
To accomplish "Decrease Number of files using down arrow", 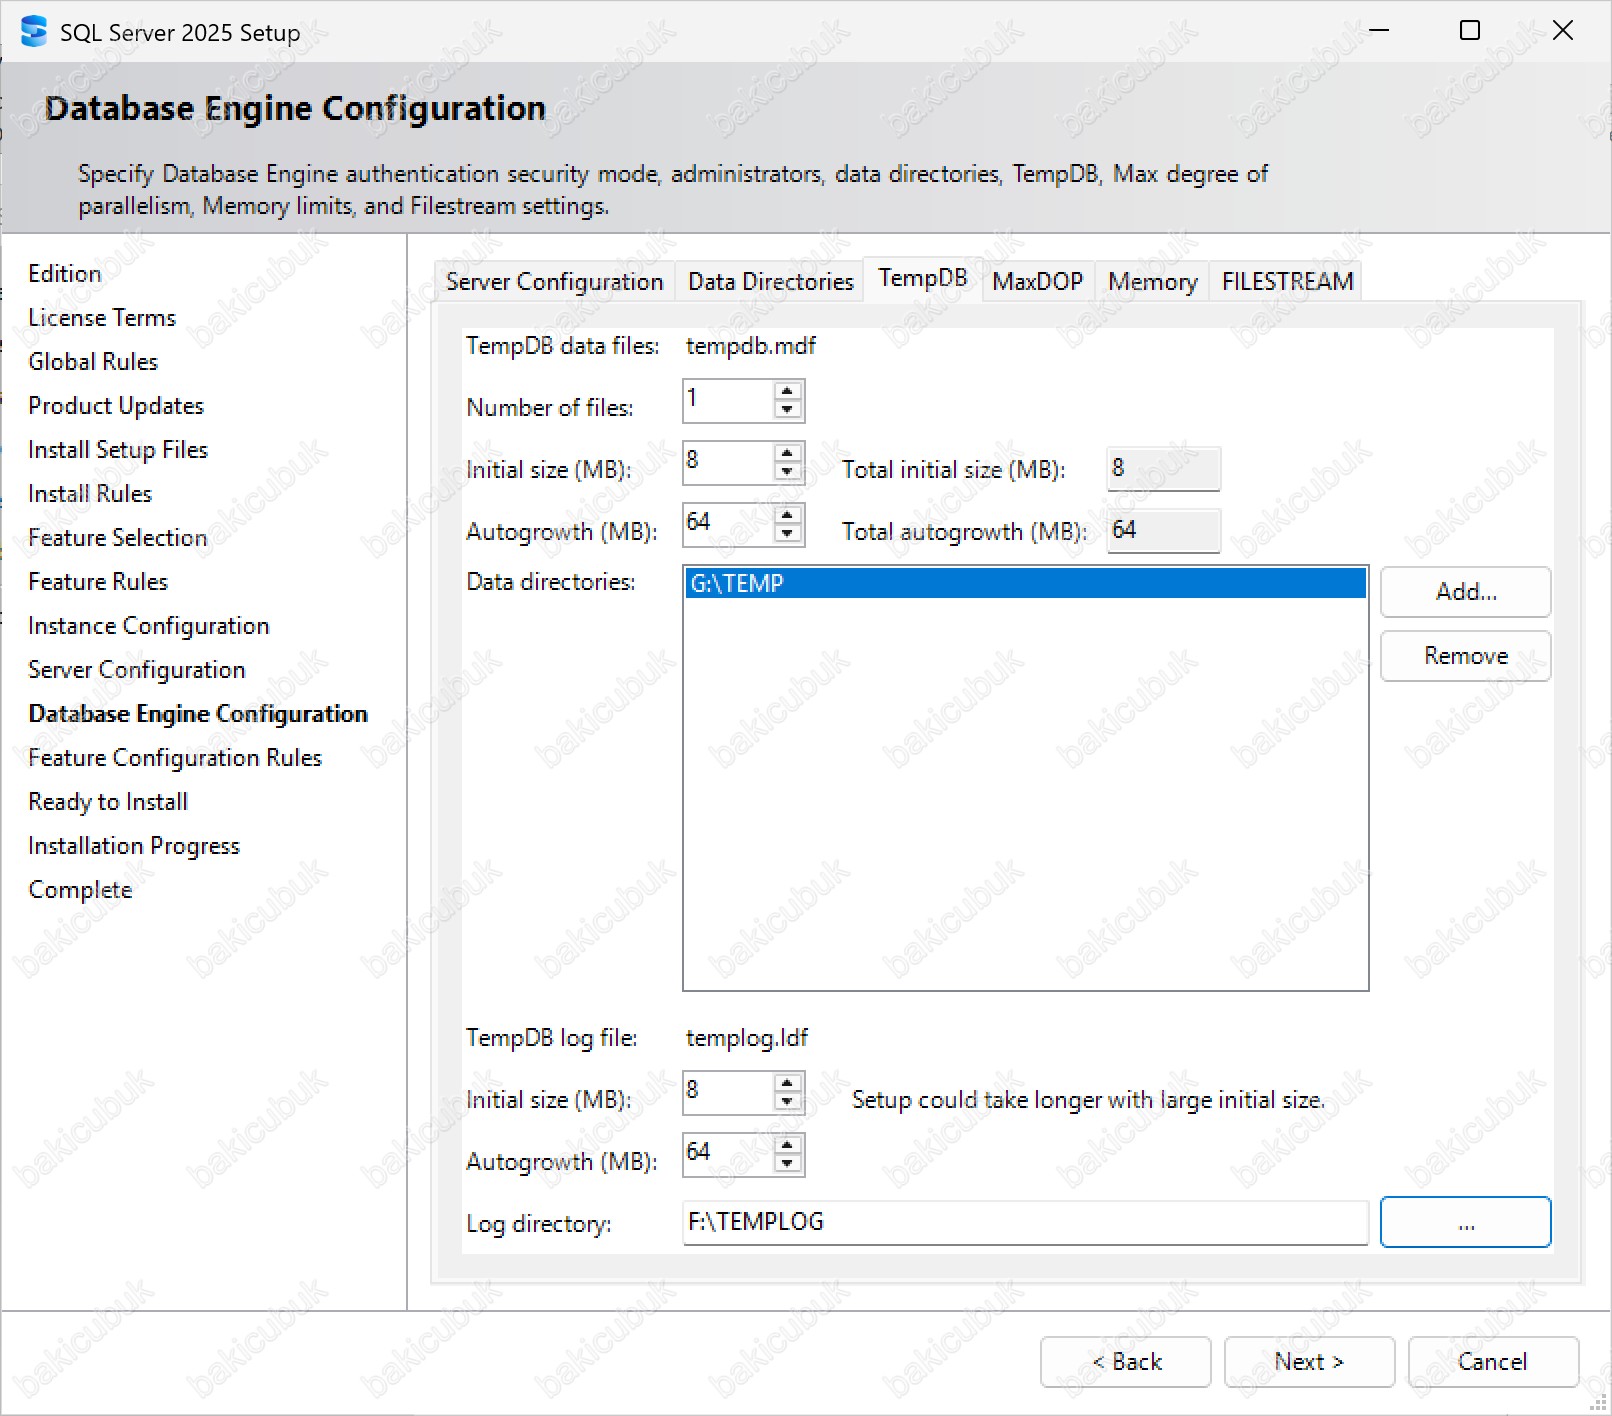I will pyautogui.click(x=788, y=410).
